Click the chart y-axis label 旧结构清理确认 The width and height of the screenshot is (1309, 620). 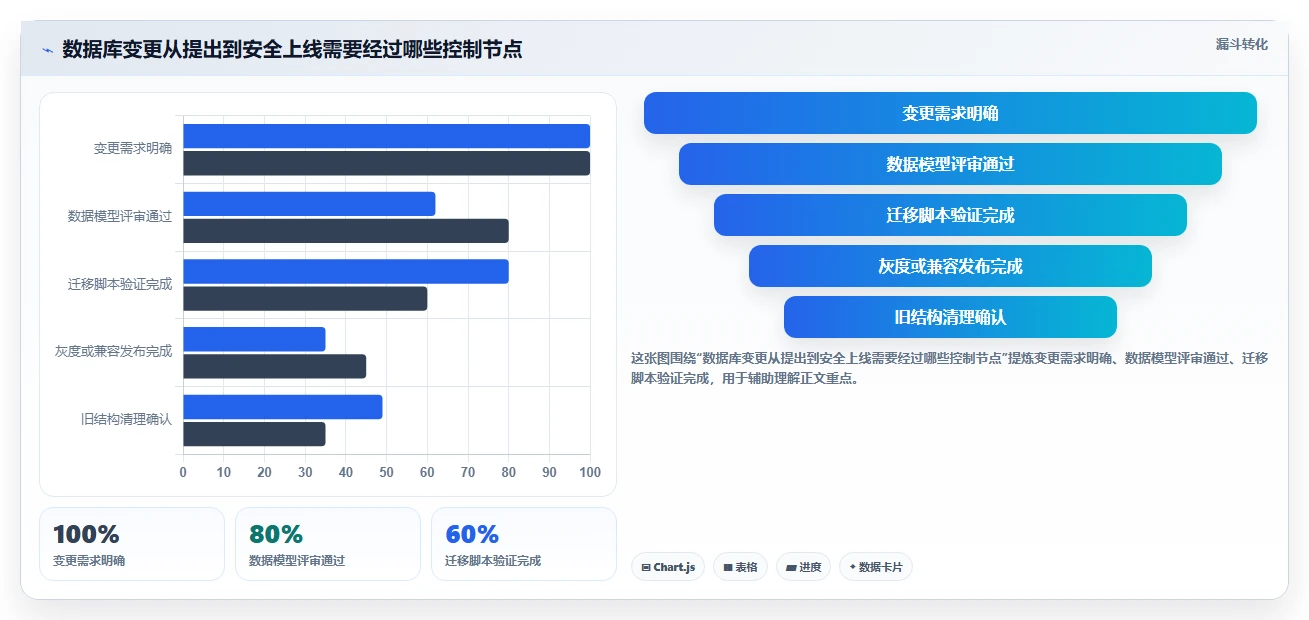(x=127, y=419)
